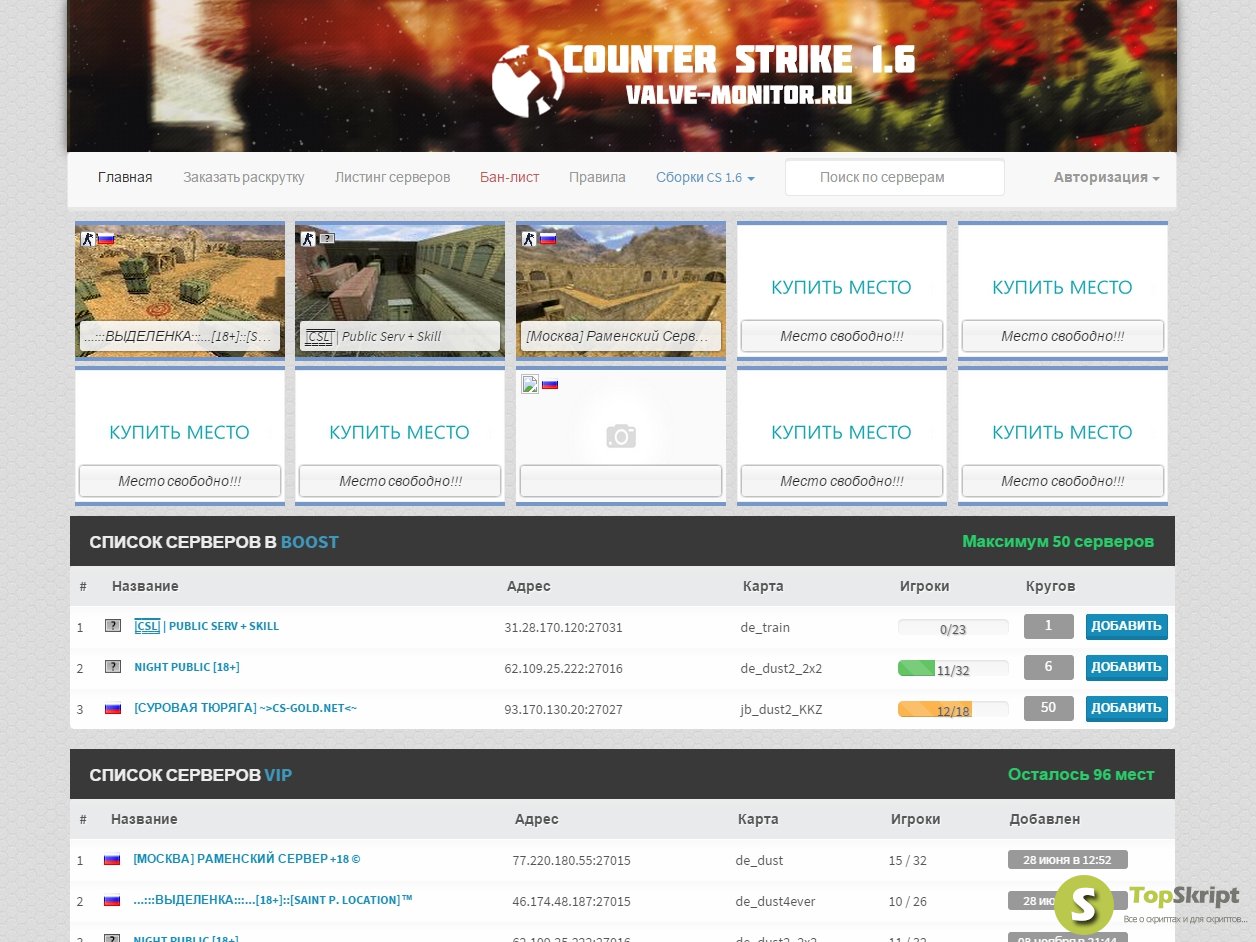Open the ВЫДЕЛЕНКА de_dust map thumbnail
Screen dimensions: 1256x942
pyautogui.click(x=180, y=290)
